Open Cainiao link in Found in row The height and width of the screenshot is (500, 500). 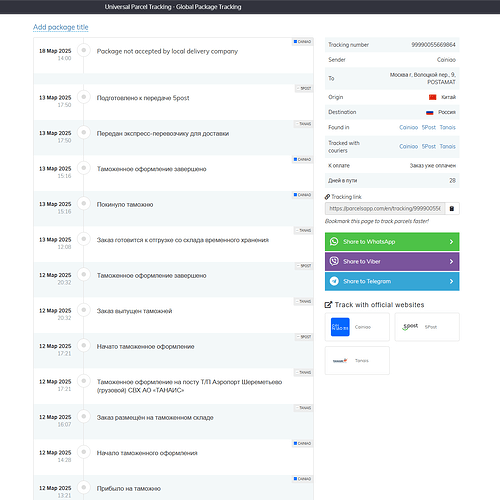click(408, 127)
